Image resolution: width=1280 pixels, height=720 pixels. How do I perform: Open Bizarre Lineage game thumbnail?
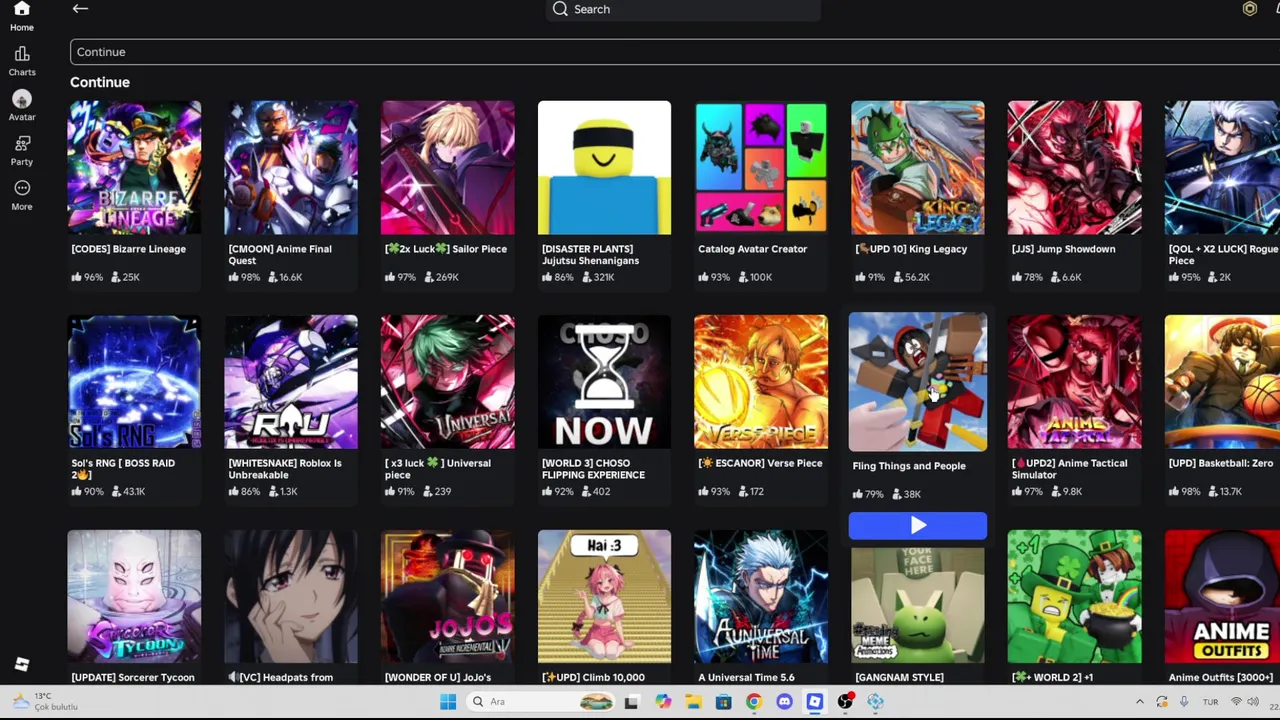[x=134, y=168]
